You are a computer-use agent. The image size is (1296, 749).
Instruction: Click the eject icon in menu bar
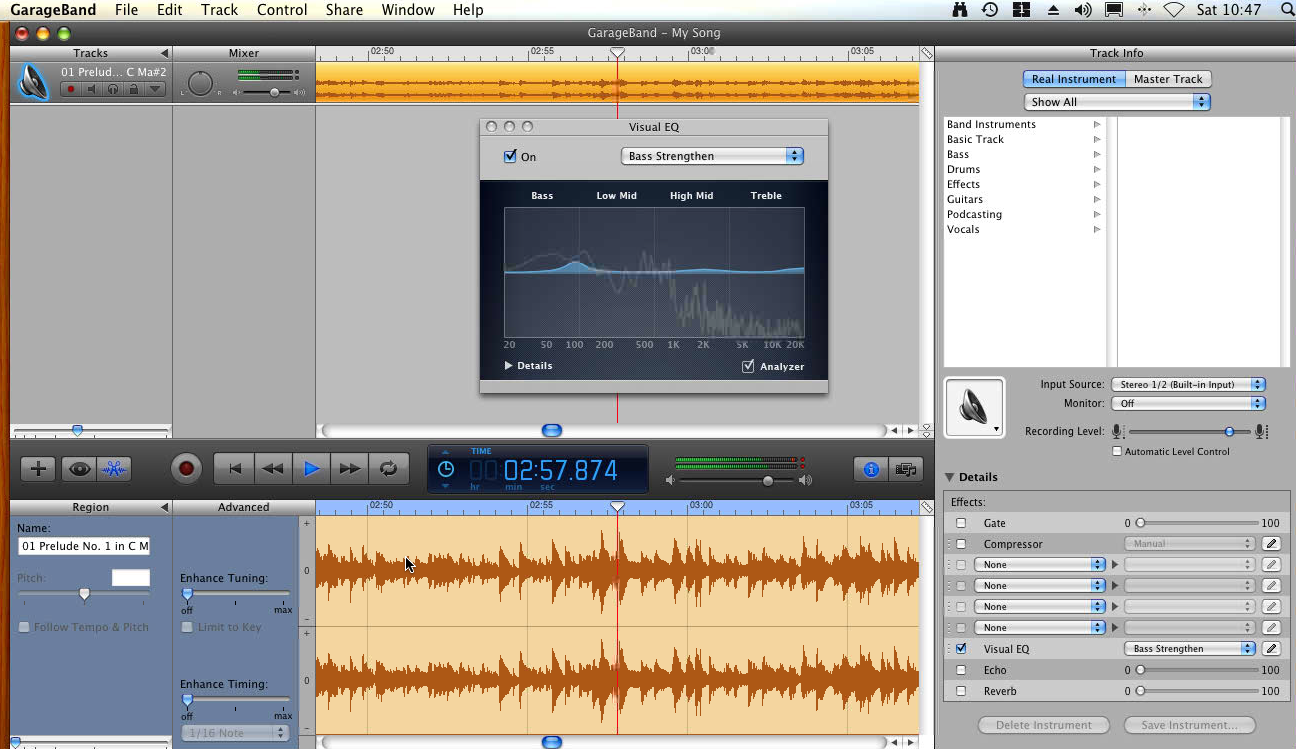[1053, 10]
